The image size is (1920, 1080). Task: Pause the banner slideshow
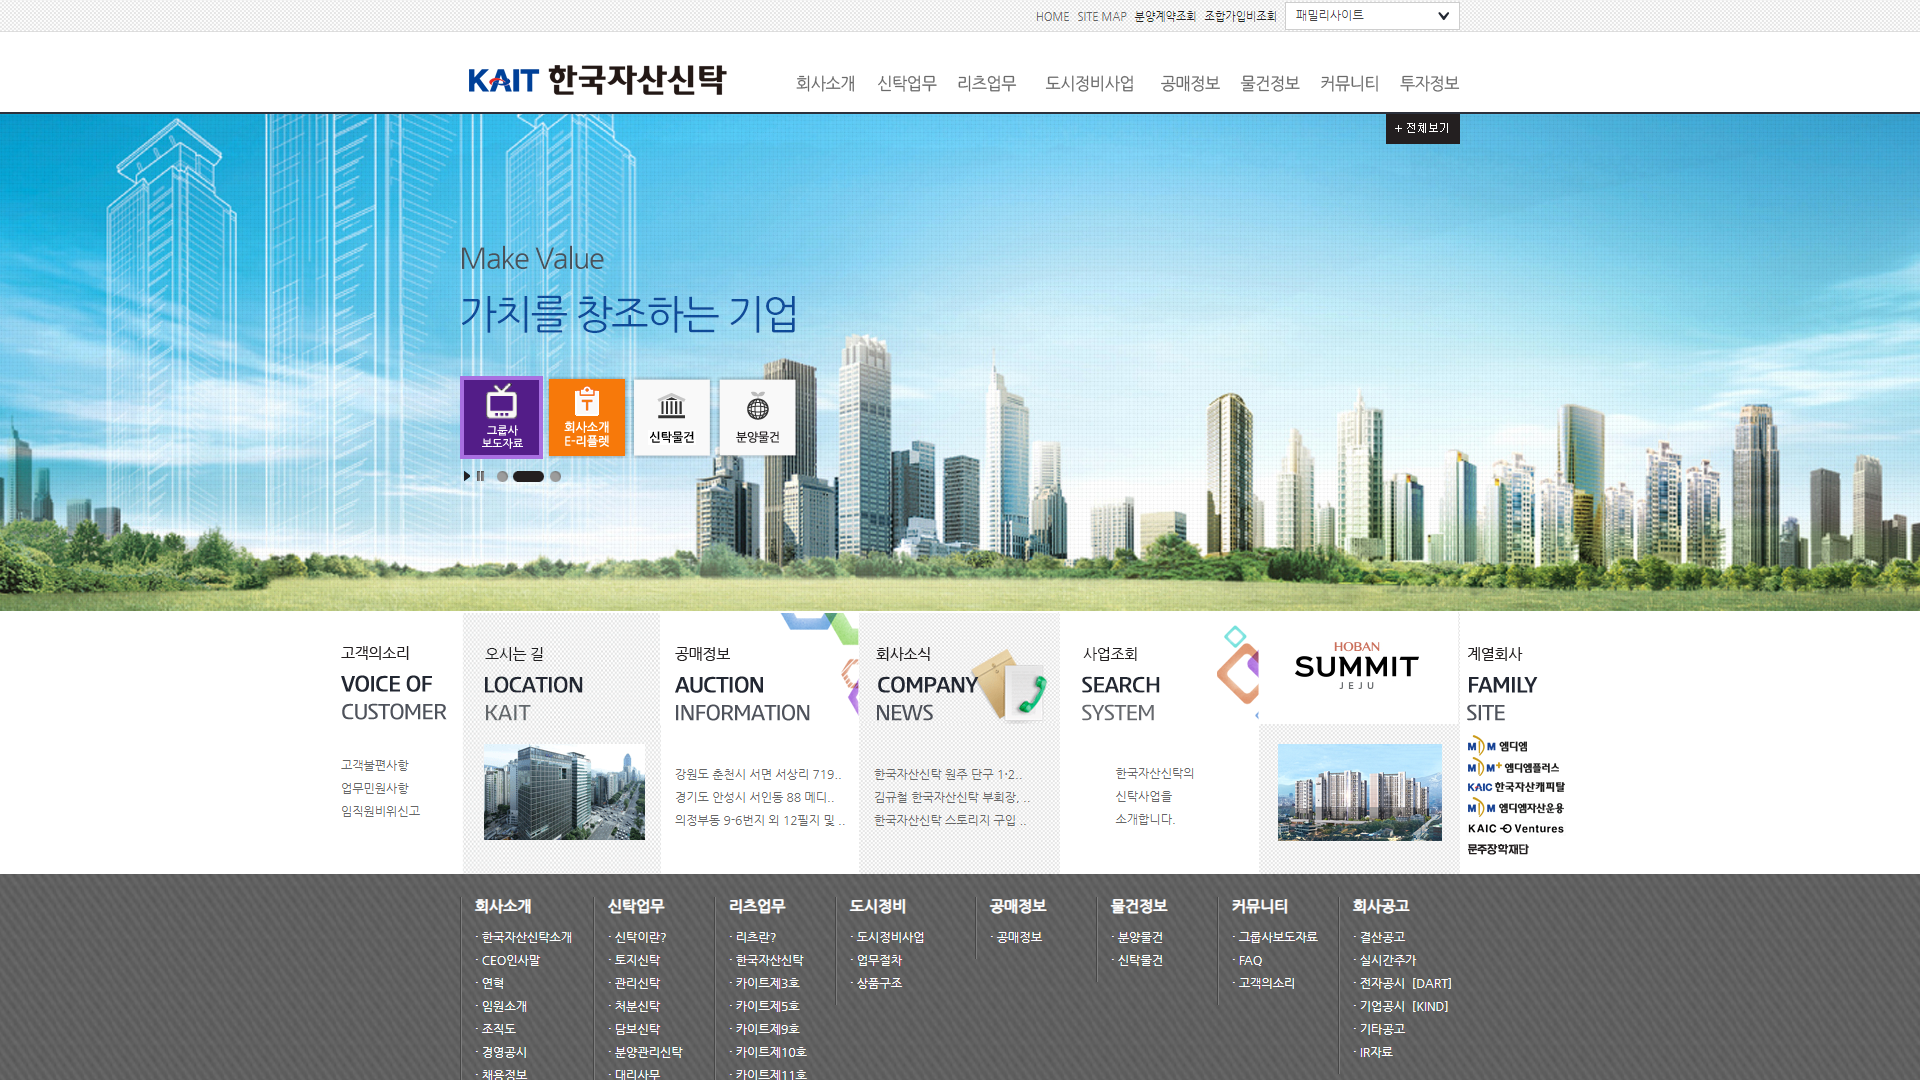click(x=481, y=476)
